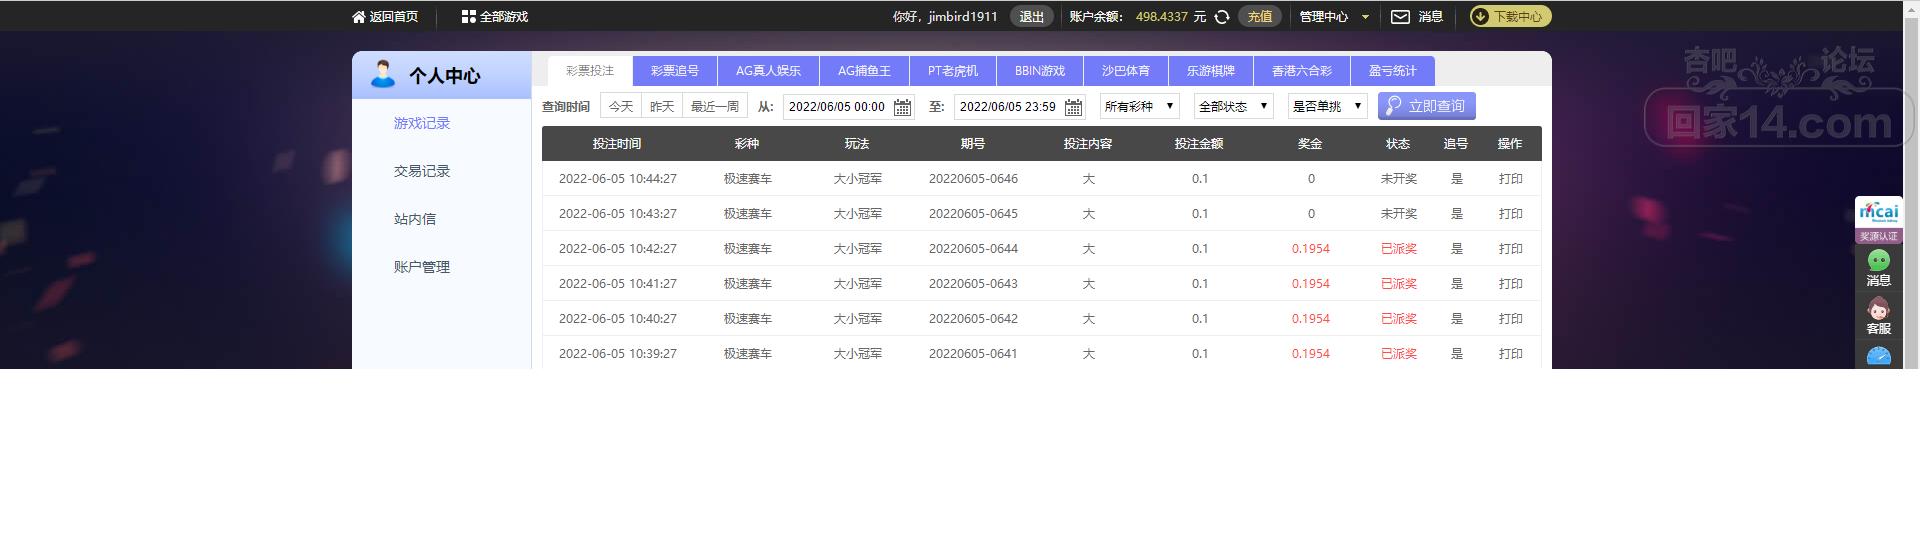Switch to the 盈亏统计 tab
The height and width of the screenshot is (548, 1920).
point(1393,71)
